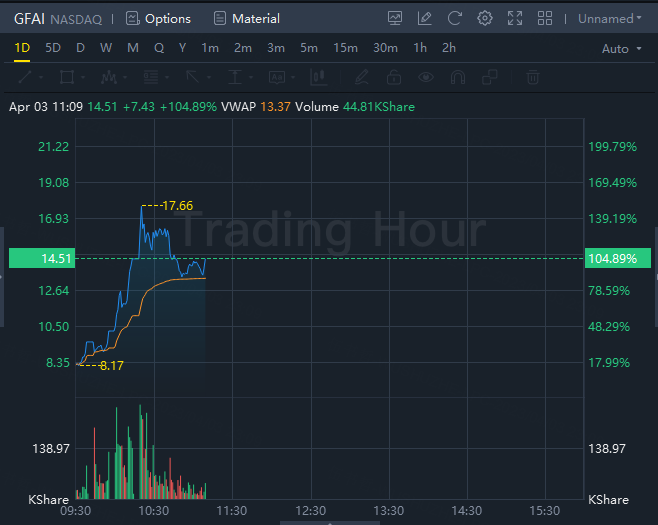
Task: Switch to the 5D timeframe
Action: pyautogui.click(x=53, y=48)
